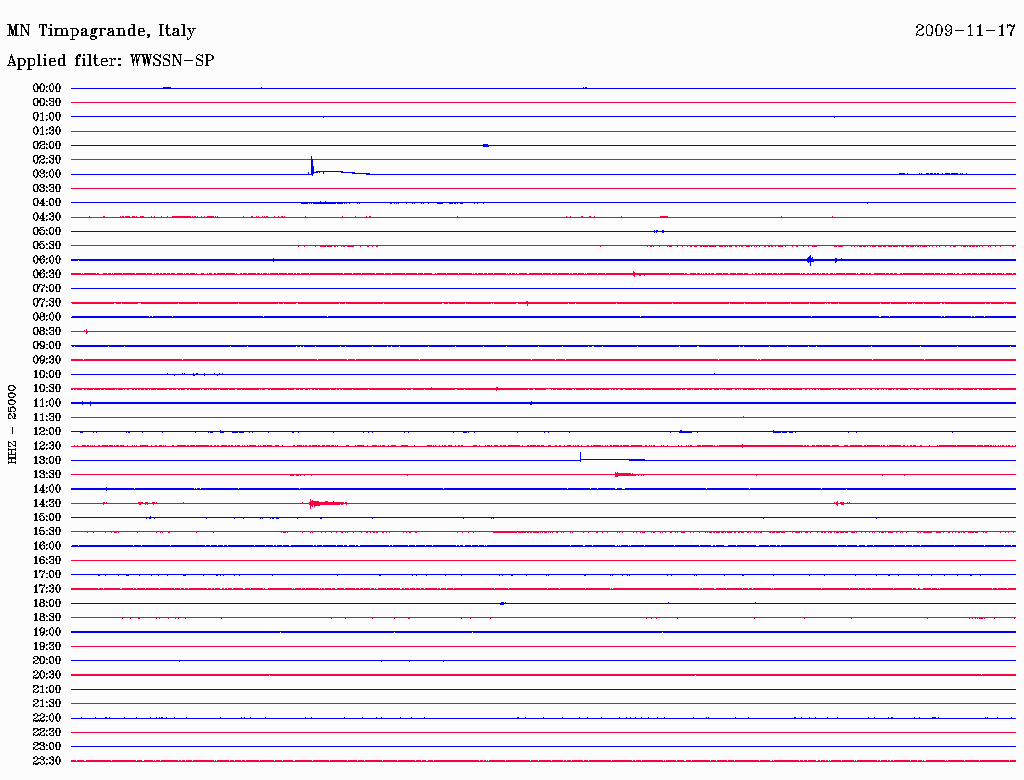This screenshot has width=1024, height=780.
Task: Click the 04:30 time label
Action: pyautogui.click(x=47, y=217)
